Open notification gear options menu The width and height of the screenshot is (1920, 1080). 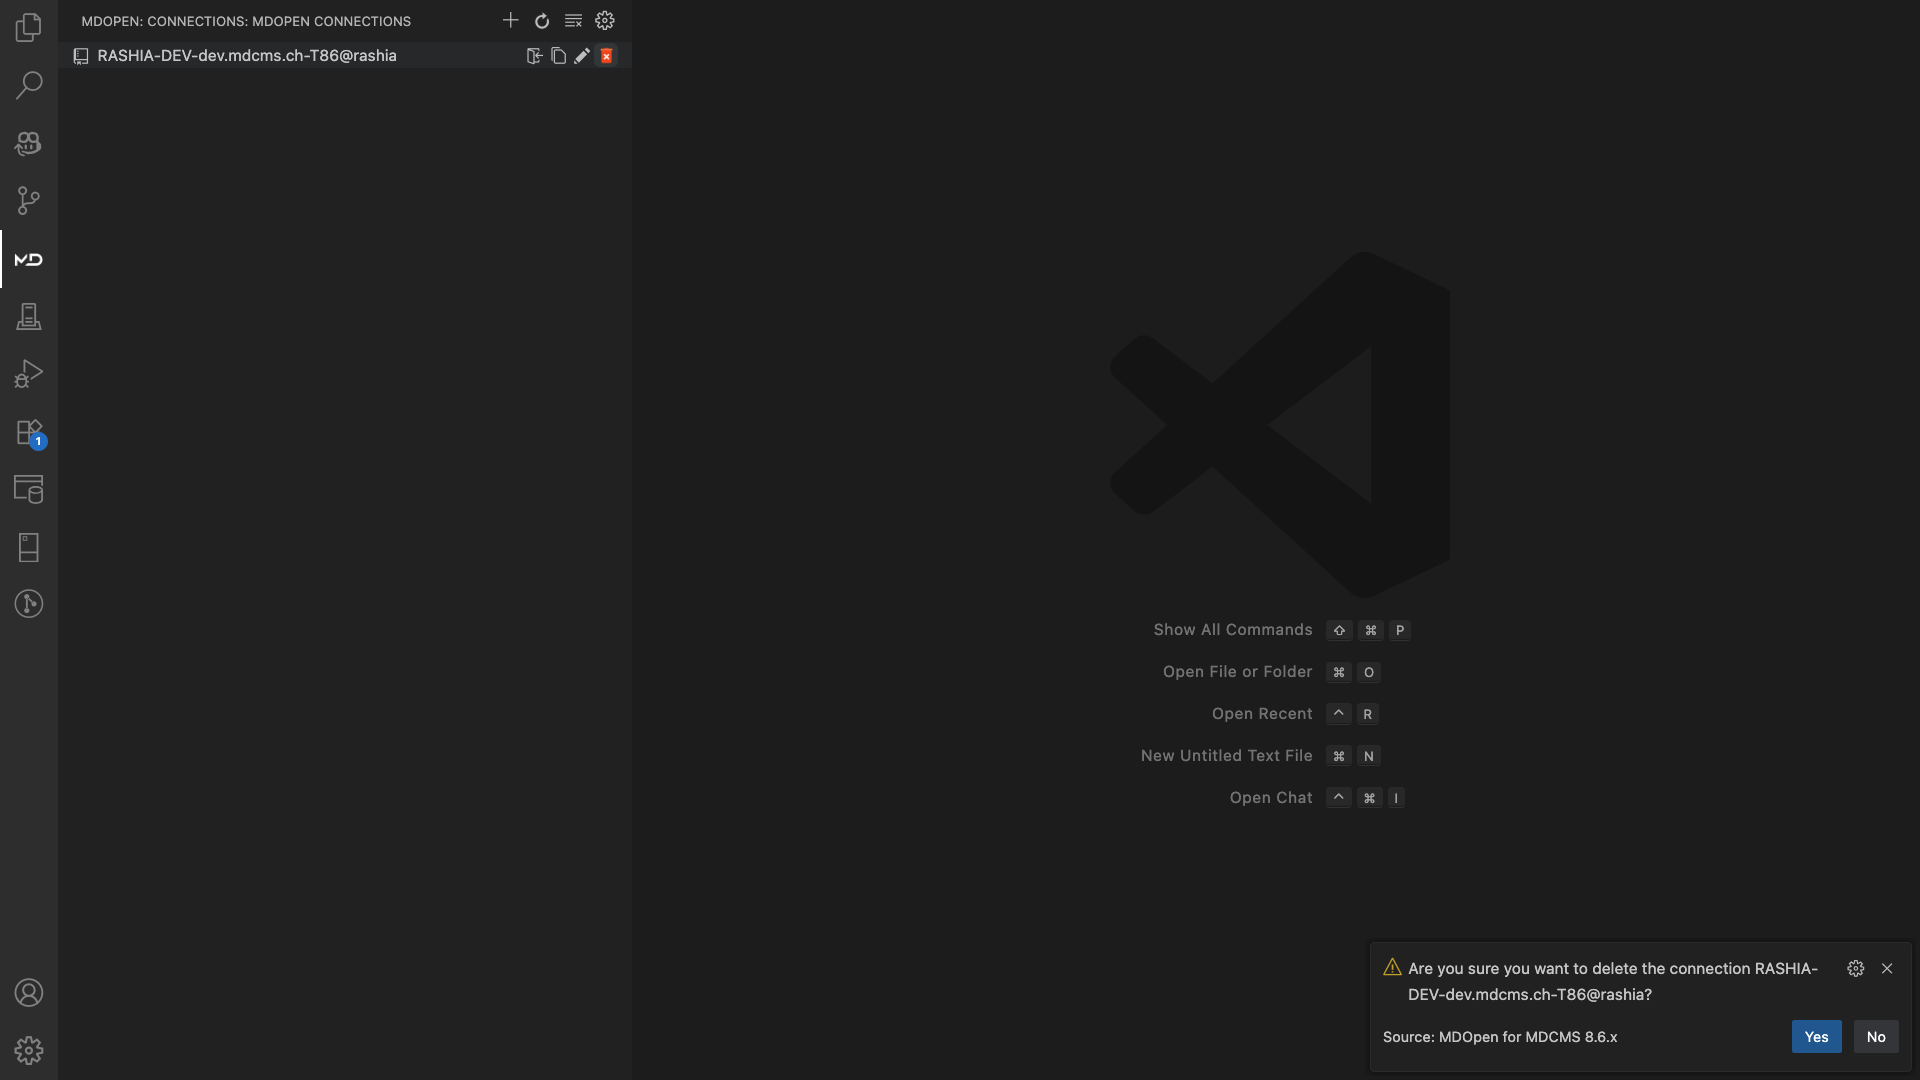point(1856,968)
